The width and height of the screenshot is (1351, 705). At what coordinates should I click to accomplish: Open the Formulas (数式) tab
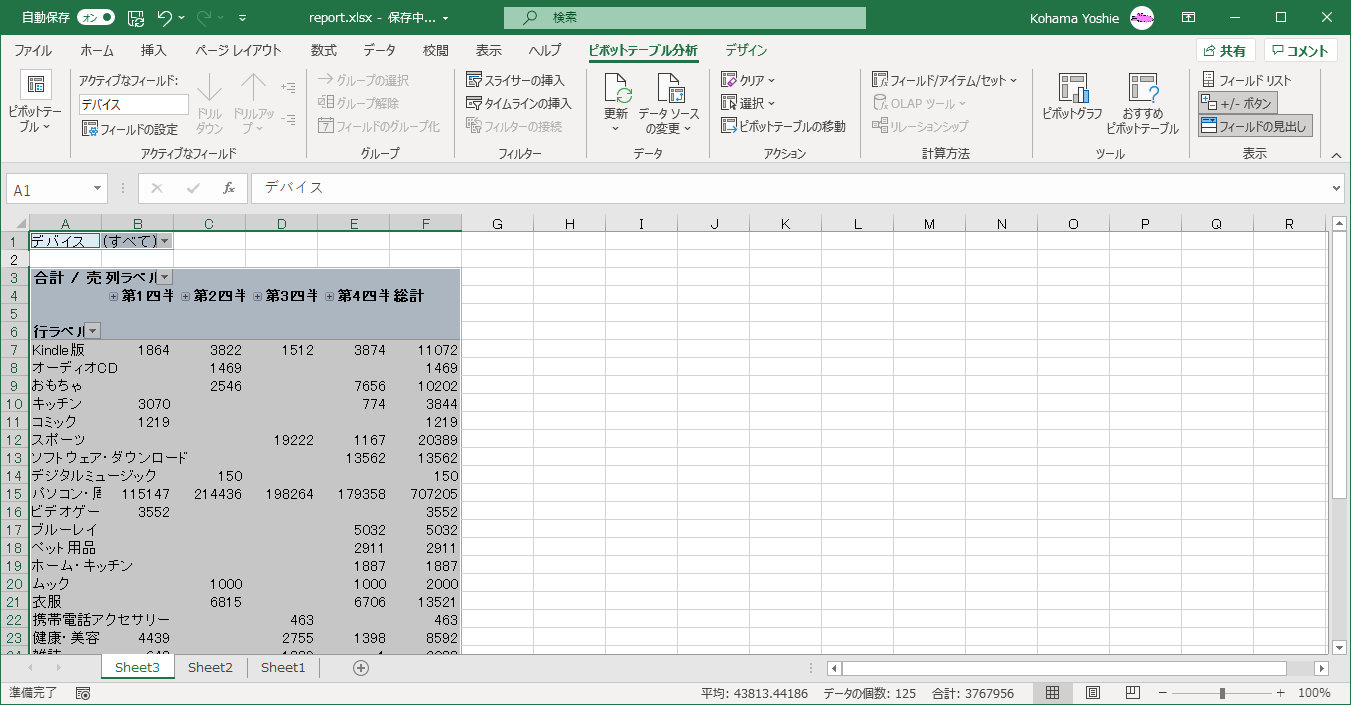click(324, 51)
